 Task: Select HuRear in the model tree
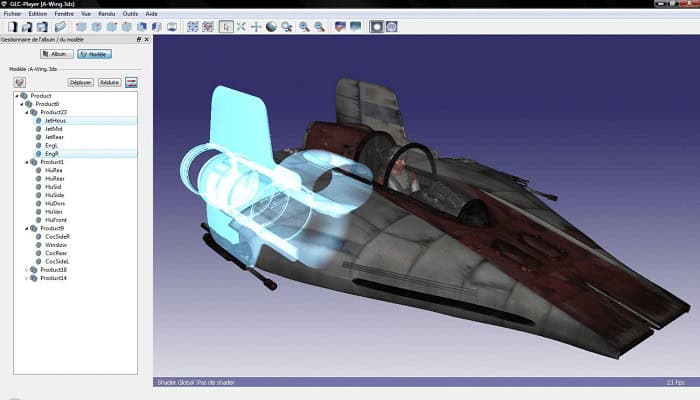click(x=55, y=179)
